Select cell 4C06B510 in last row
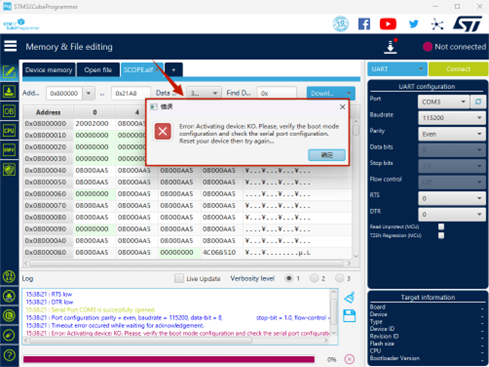Screen dimensions: 489x367 (219, 252)
